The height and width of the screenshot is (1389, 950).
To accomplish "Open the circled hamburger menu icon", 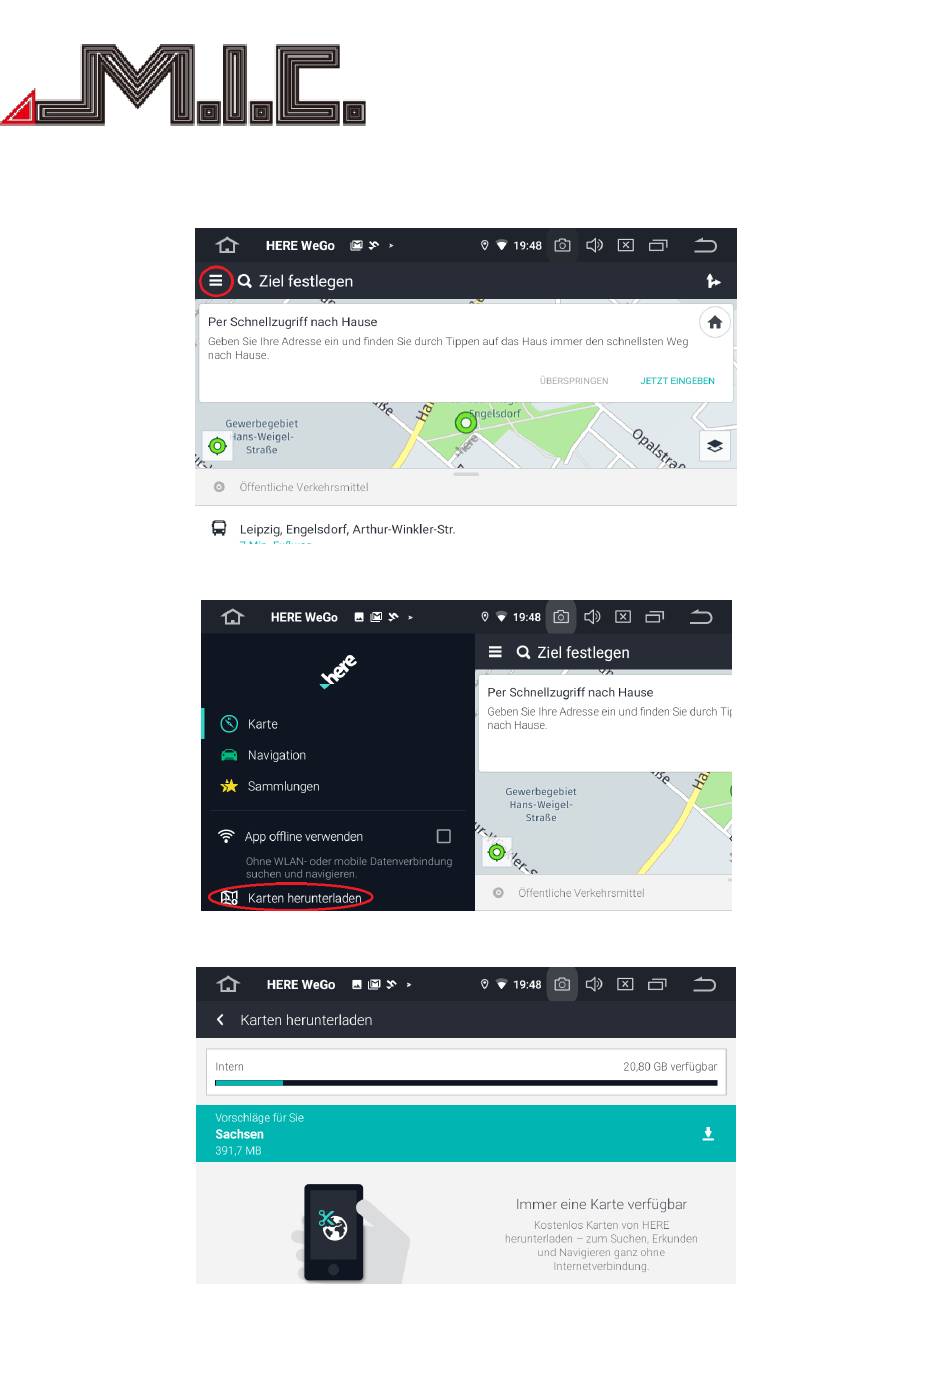I will tap(215, 281).
